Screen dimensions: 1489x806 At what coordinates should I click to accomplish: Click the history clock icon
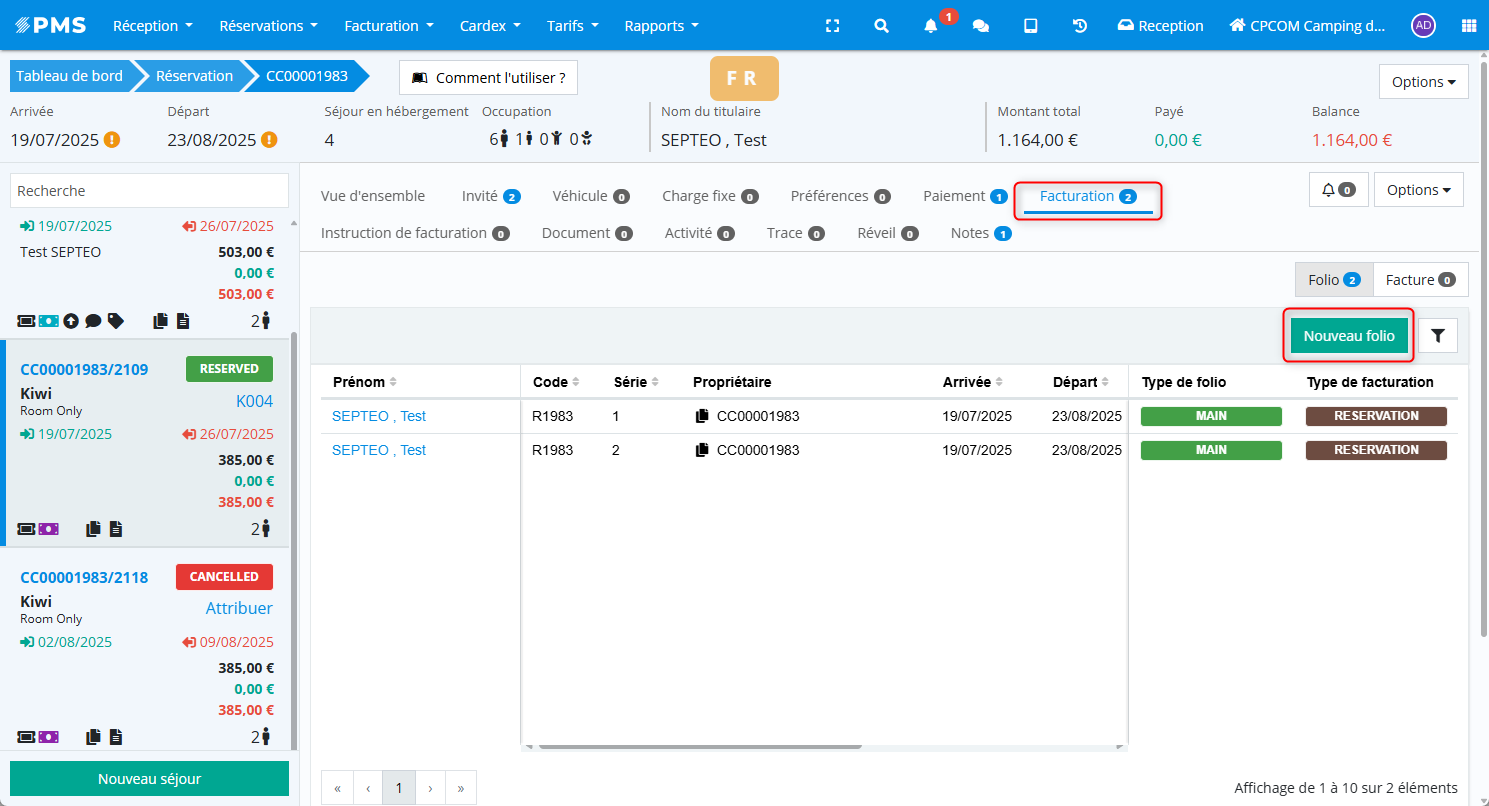coord(1080,26)
